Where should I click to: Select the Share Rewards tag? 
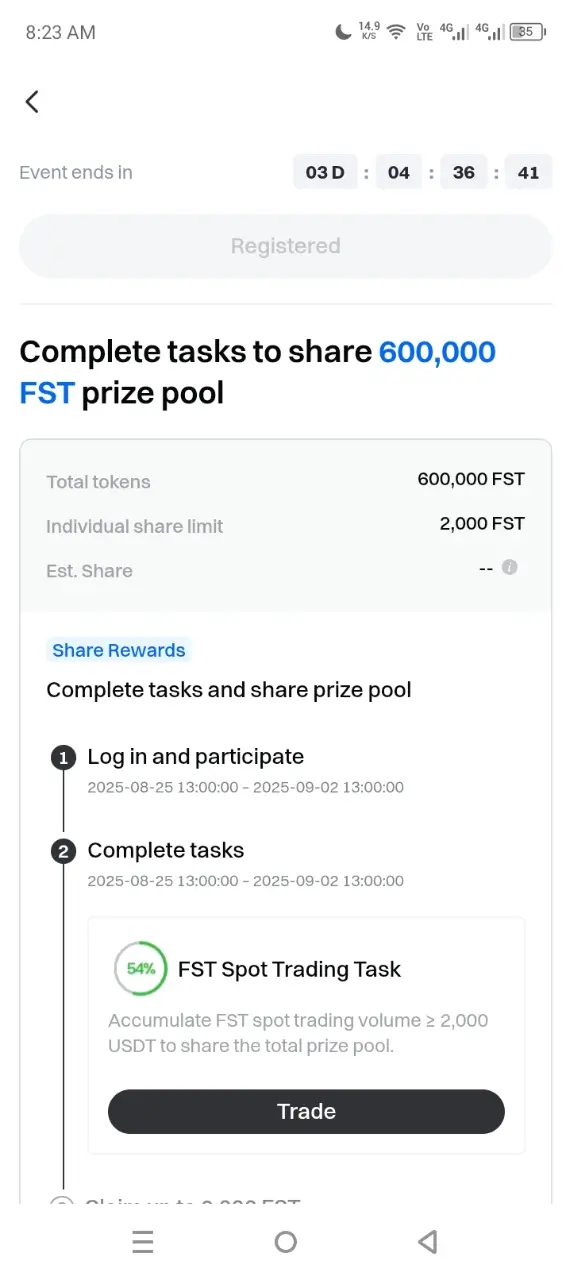coord(119,650)
